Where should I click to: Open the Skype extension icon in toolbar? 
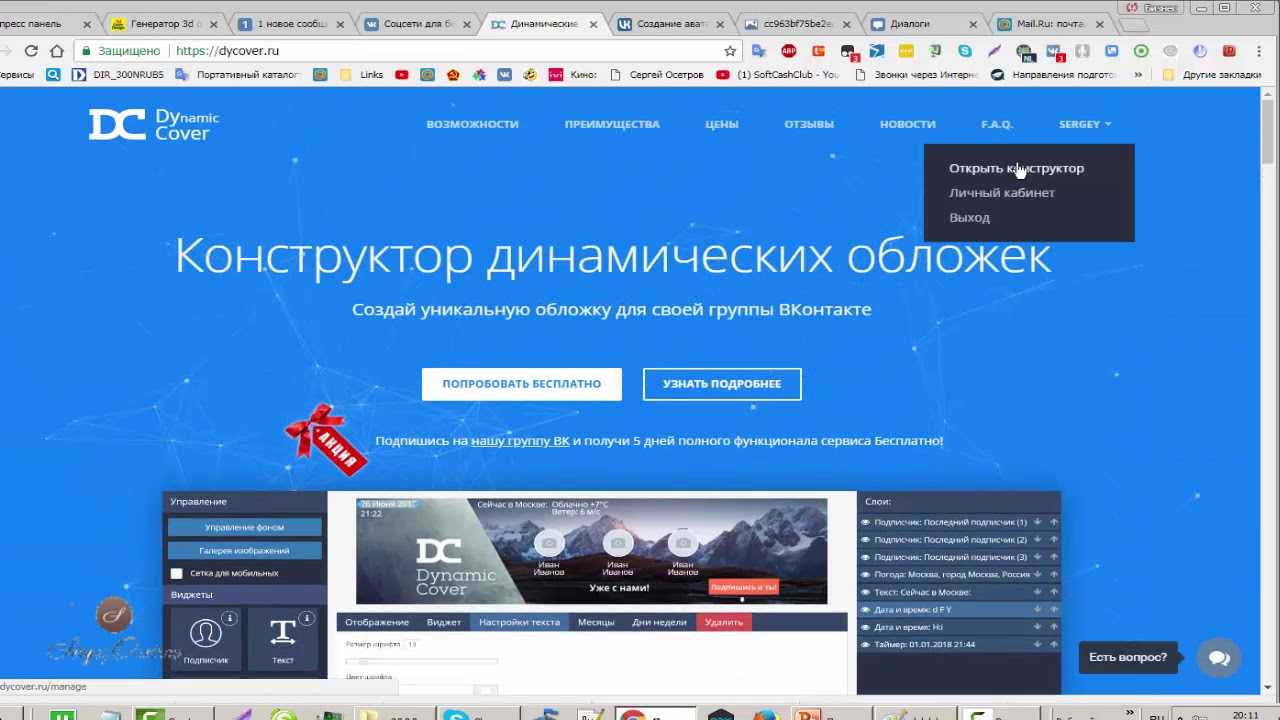point(965,51)
